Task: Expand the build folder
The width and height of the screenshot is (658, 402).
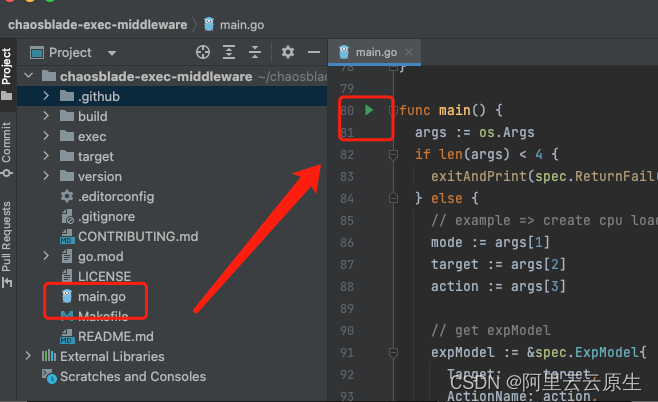Action: click(46, 116)
